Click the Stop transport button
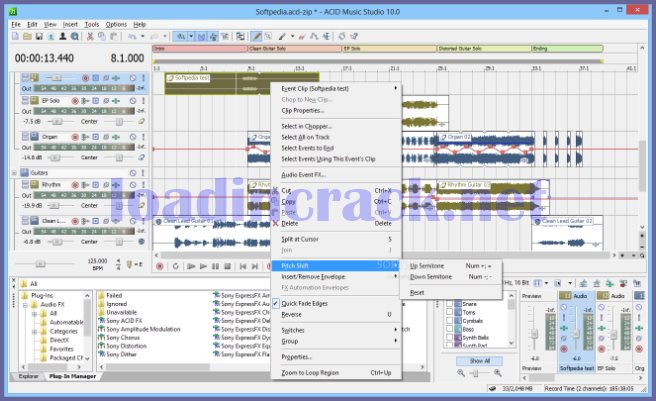Viewport: 656px width, 401px height. click(228, 266)
